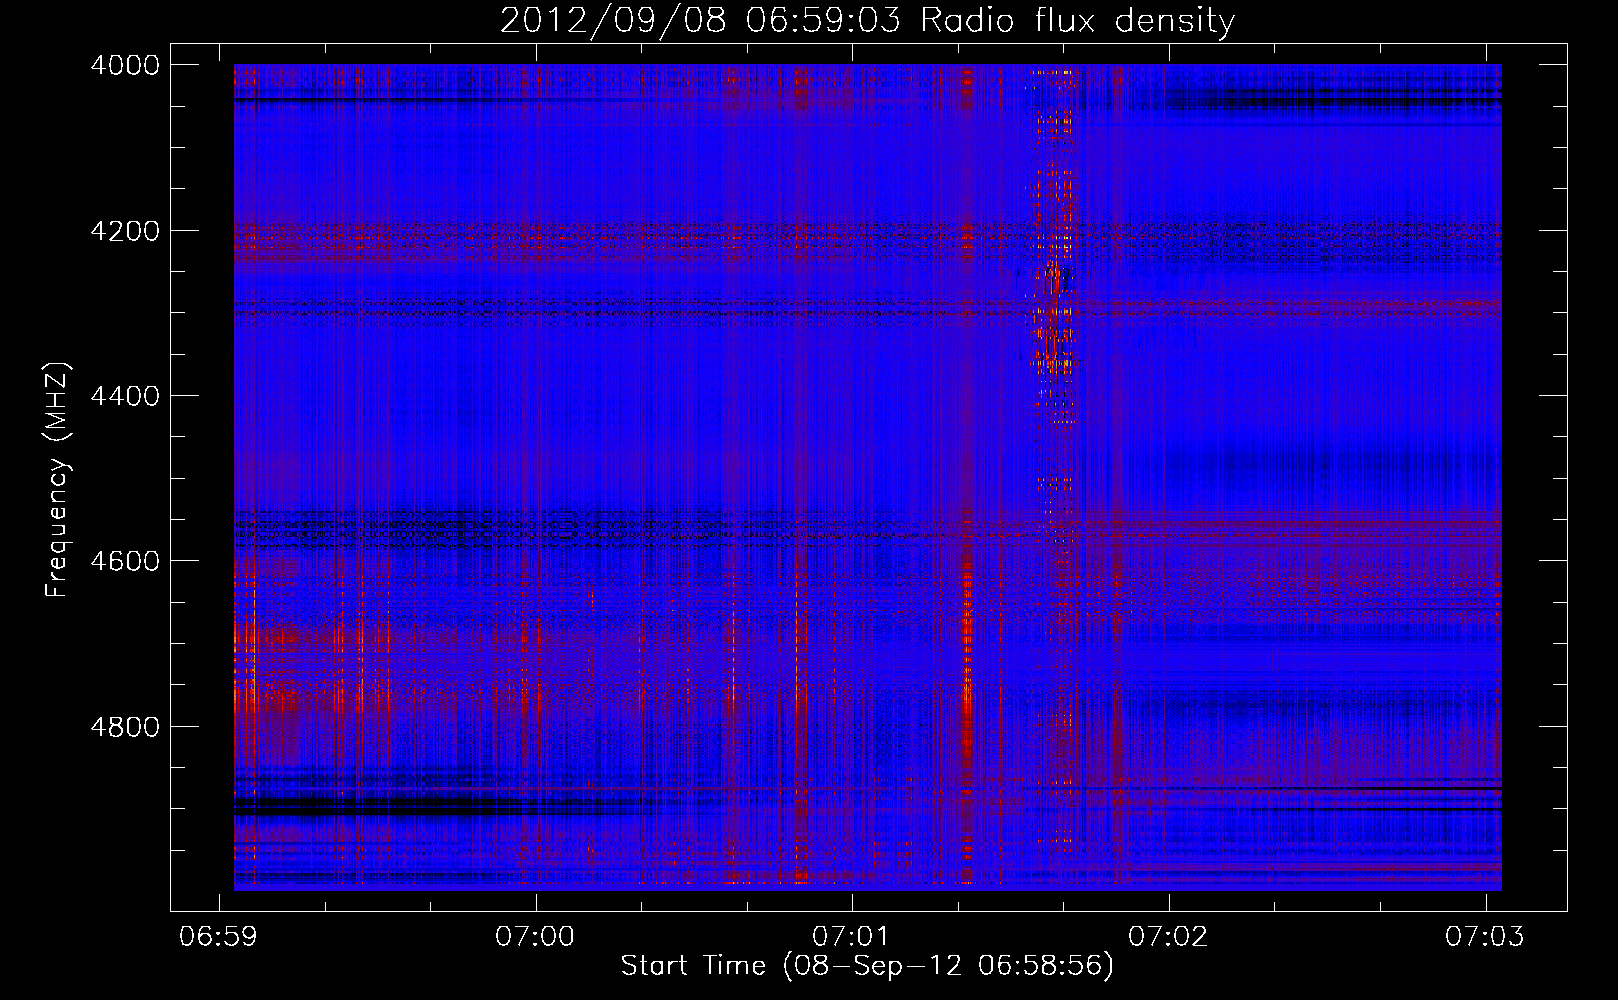Click the 4400 frequency tick label
Viewport: 1618px width, 1000px height.
[125, 396]
